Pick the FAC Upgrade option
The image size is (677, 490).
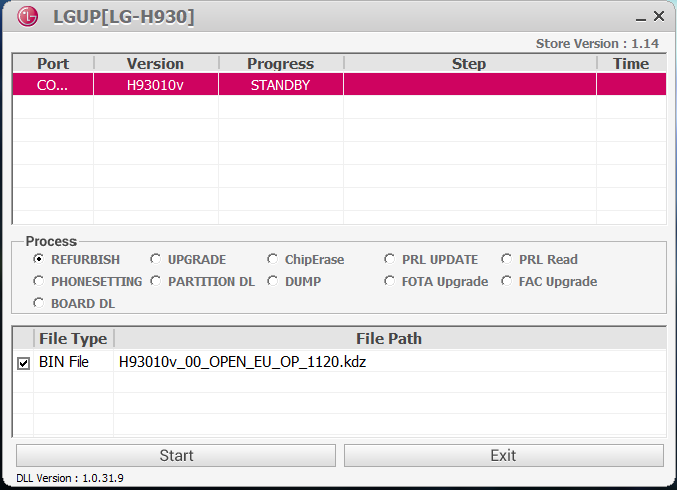point(507,282)
